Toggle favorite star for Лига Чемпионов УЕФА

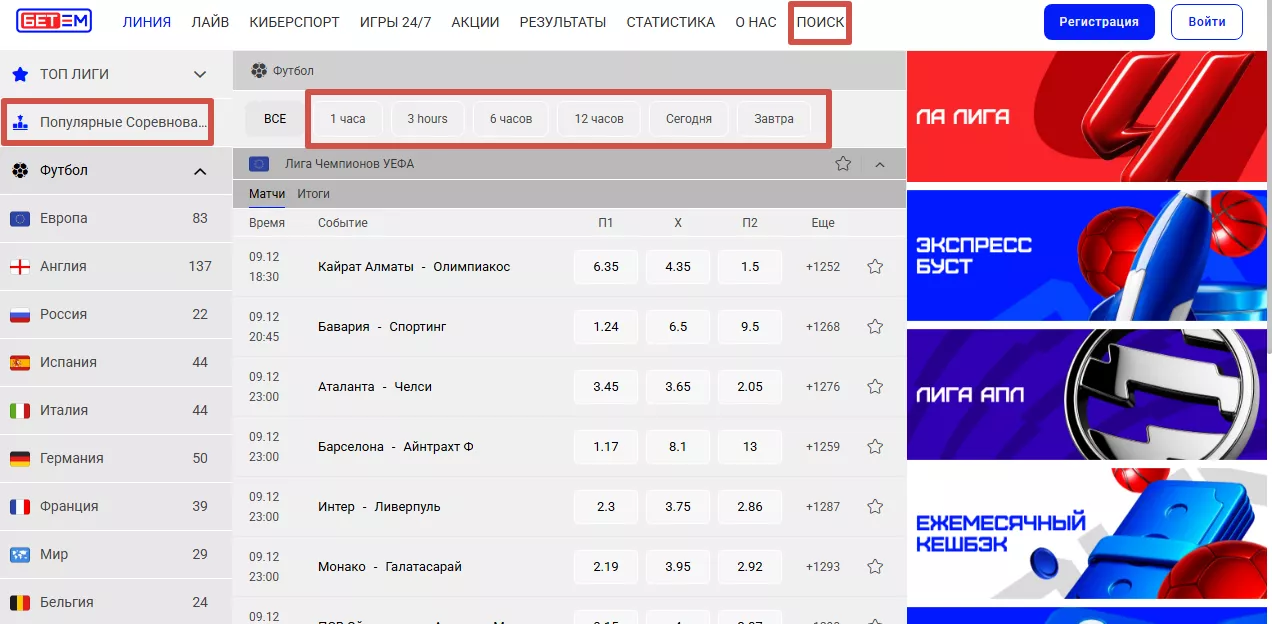tap(843, 163)
